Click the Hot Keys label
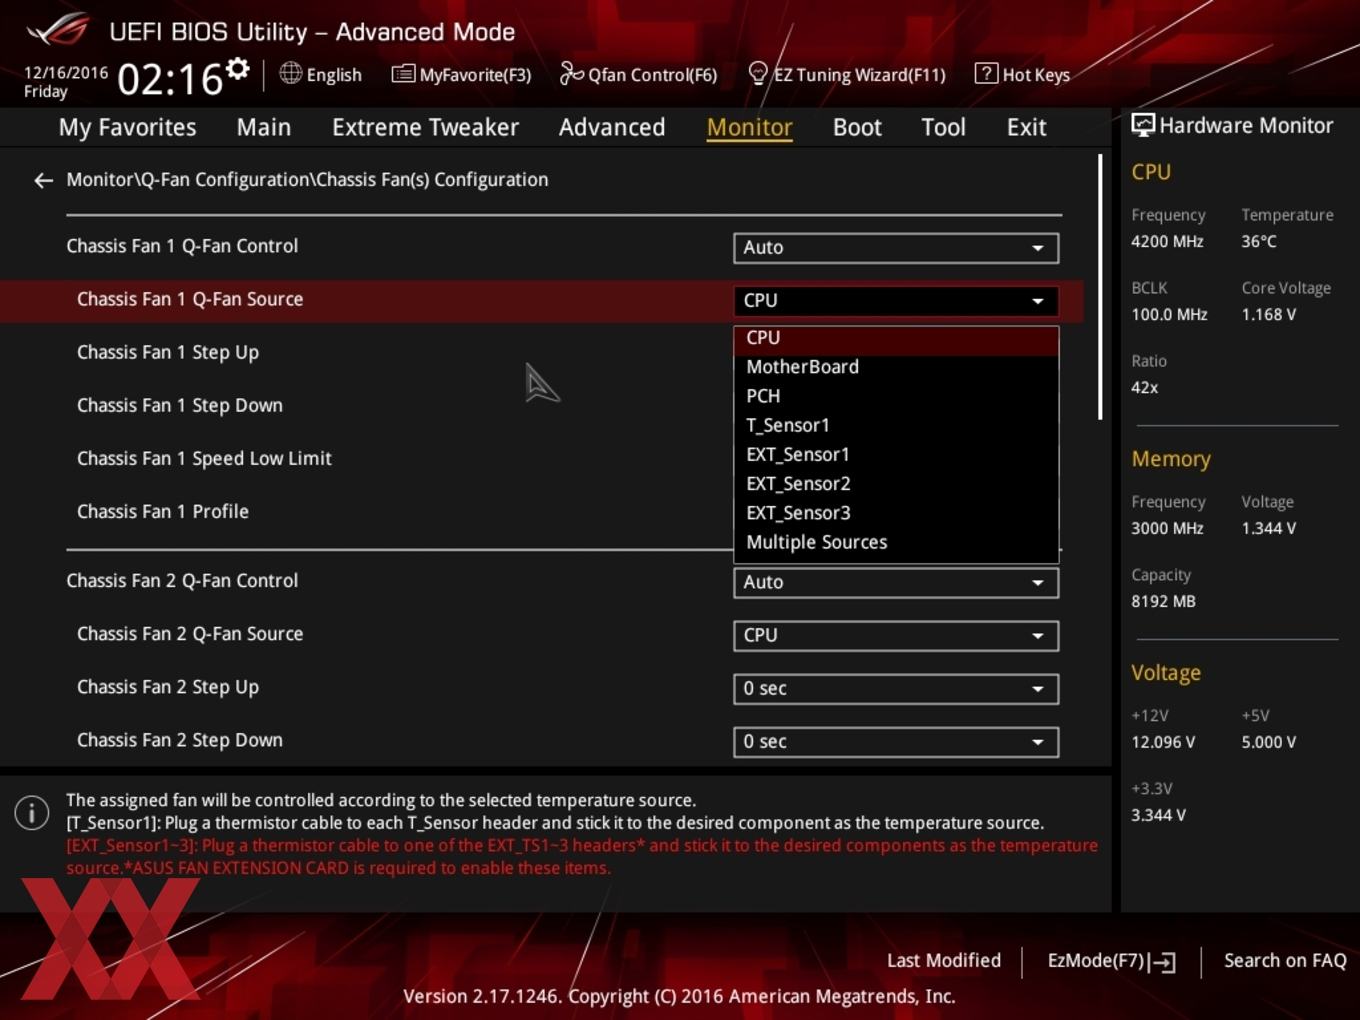Screen dimensions: 1360x1020 [1036, 75]
